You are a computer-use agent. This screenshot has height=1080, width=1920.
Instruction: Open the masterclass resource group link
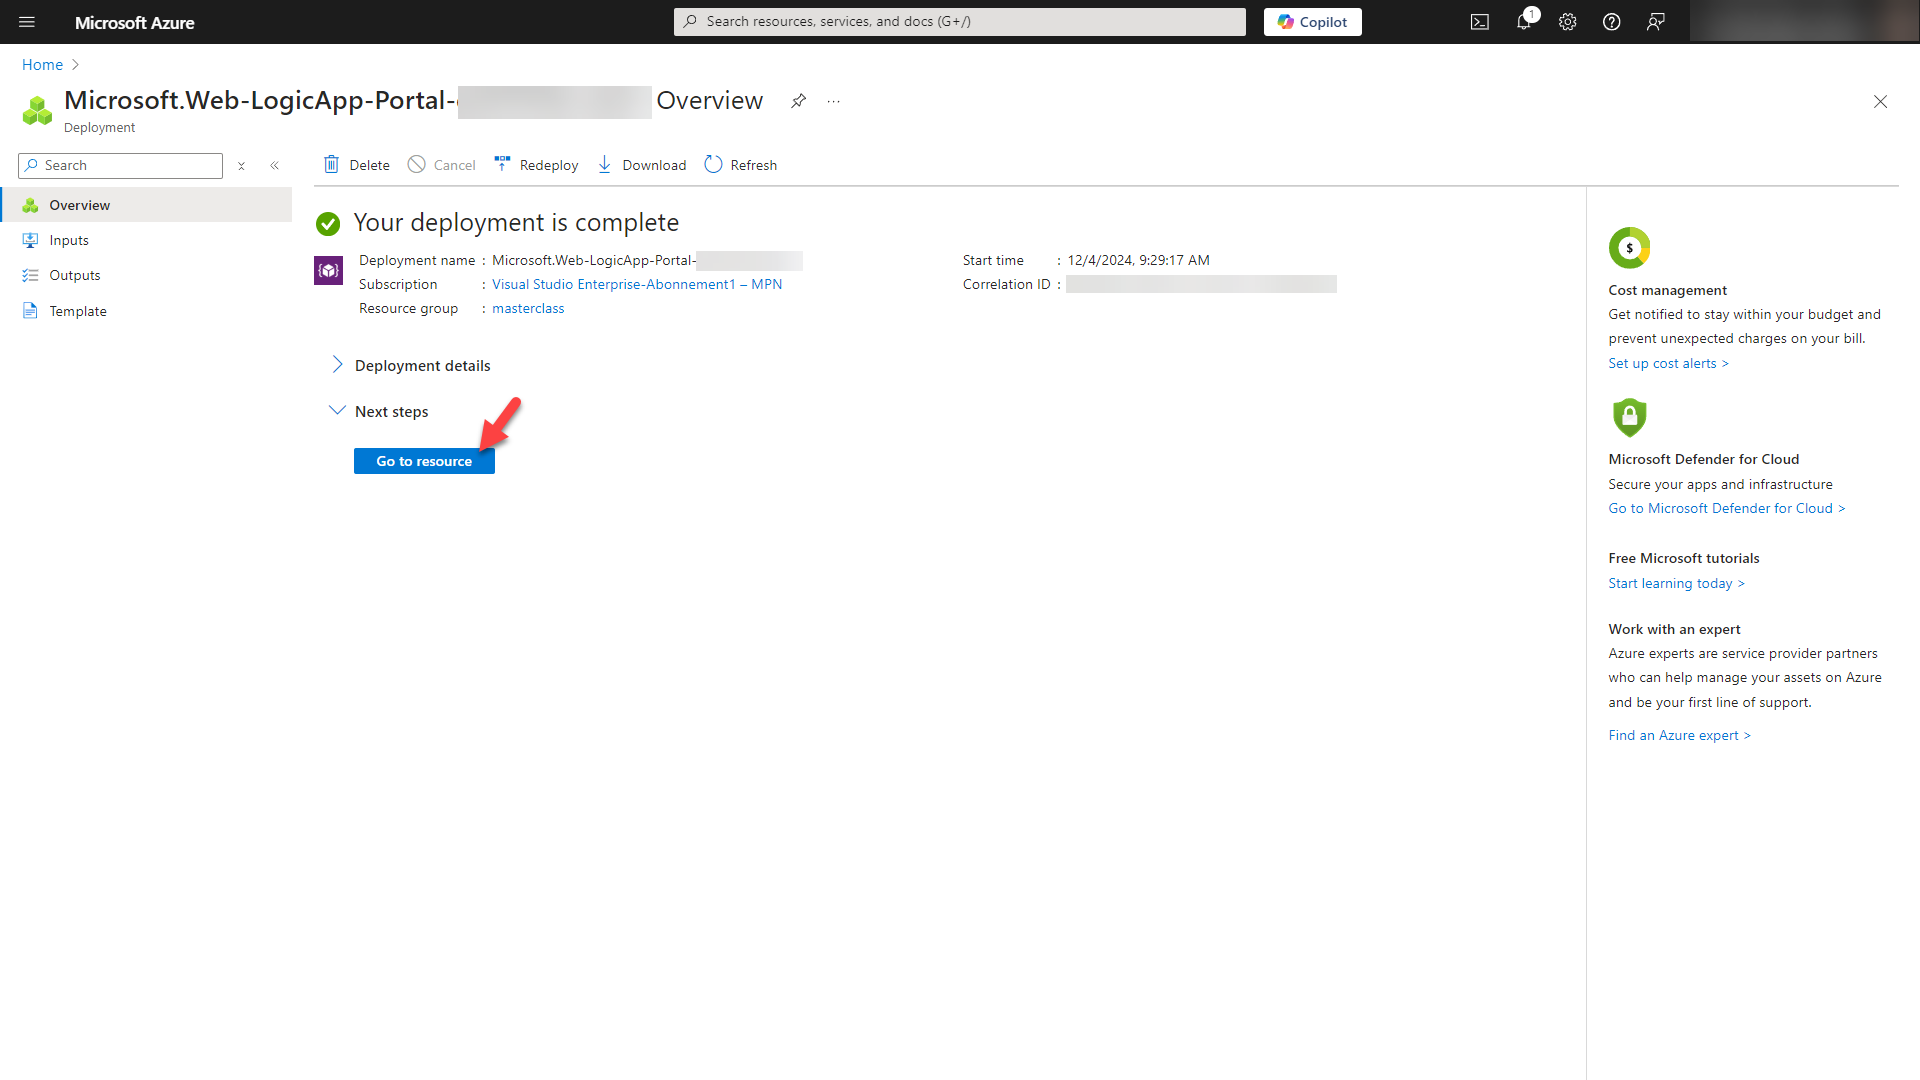[527, 308]
